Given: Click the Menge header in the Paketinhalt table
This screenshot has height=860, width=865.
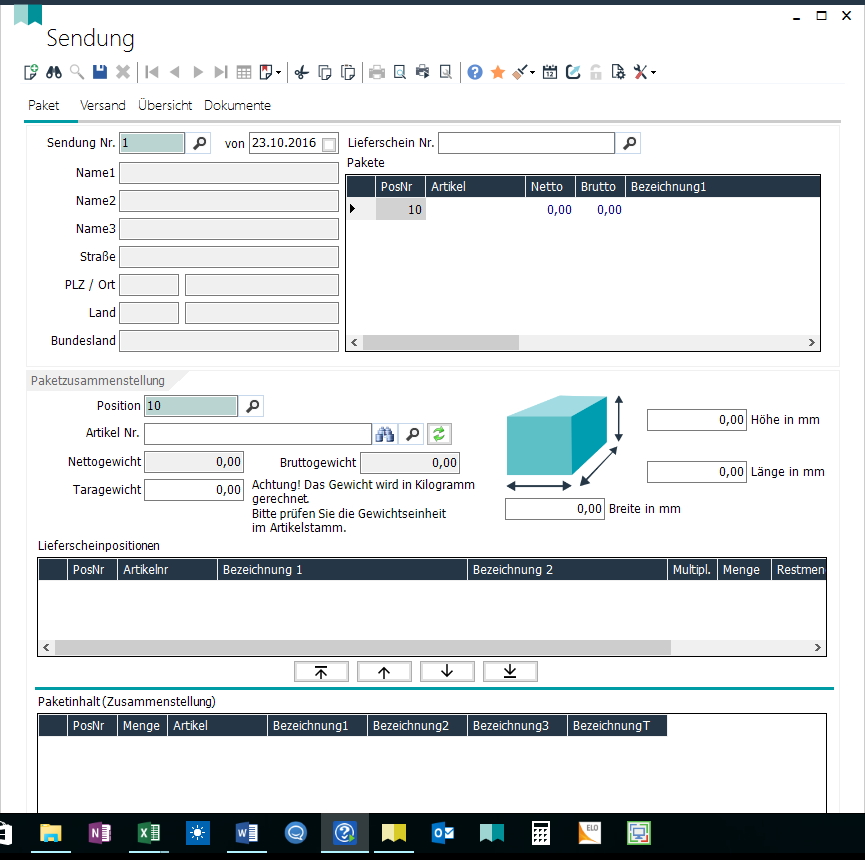Looking at the screenshot, I should [x=142, y=726].
